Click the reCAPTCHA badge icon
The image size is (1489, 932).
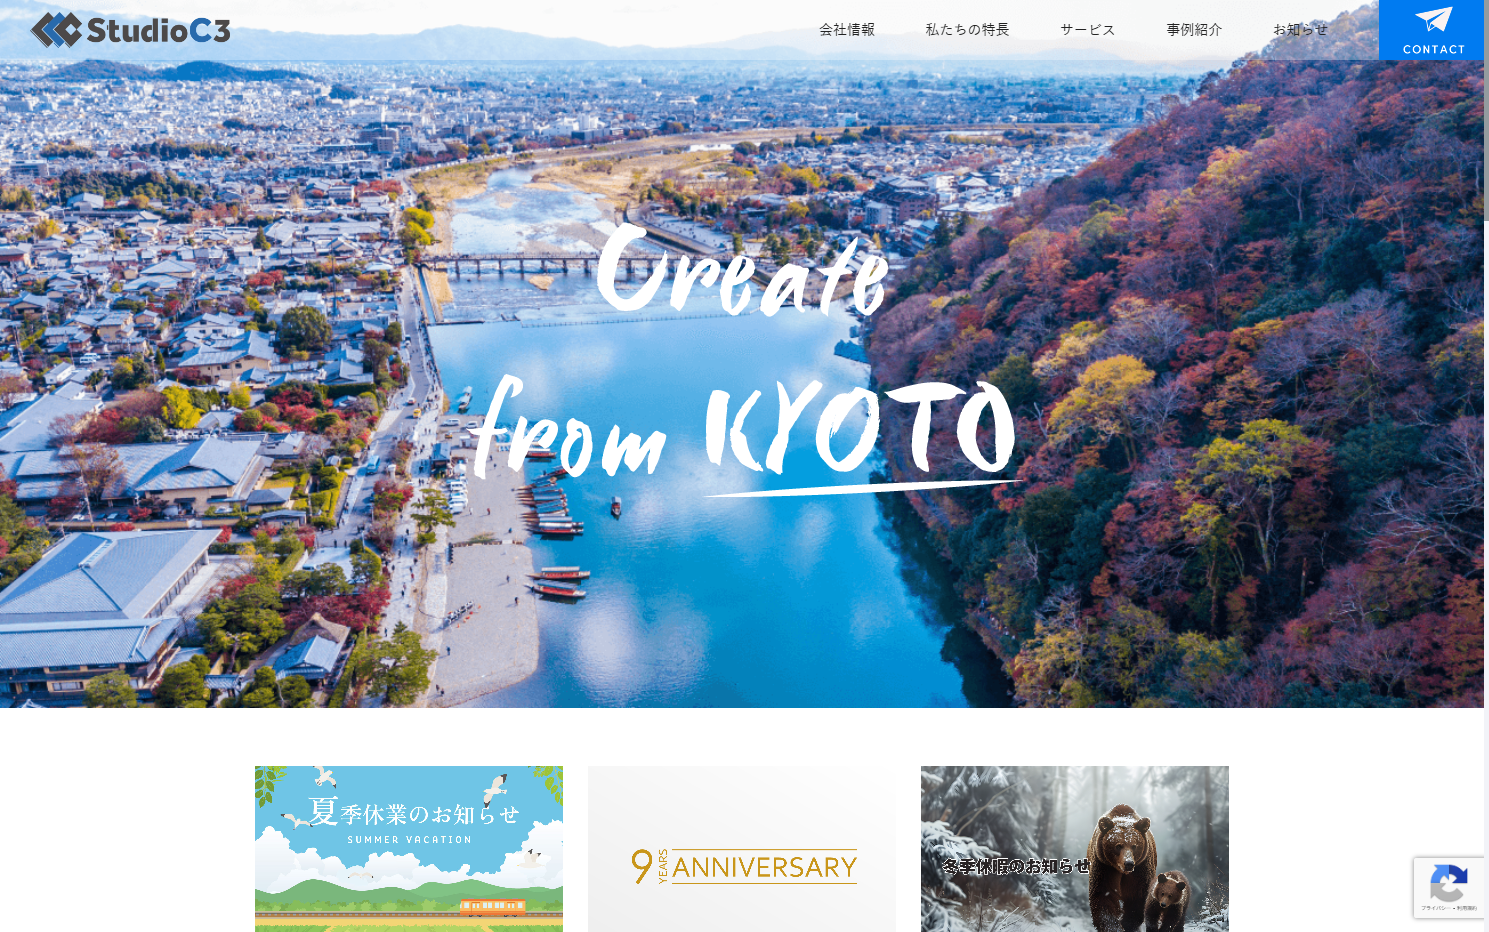pos(1448,884)
